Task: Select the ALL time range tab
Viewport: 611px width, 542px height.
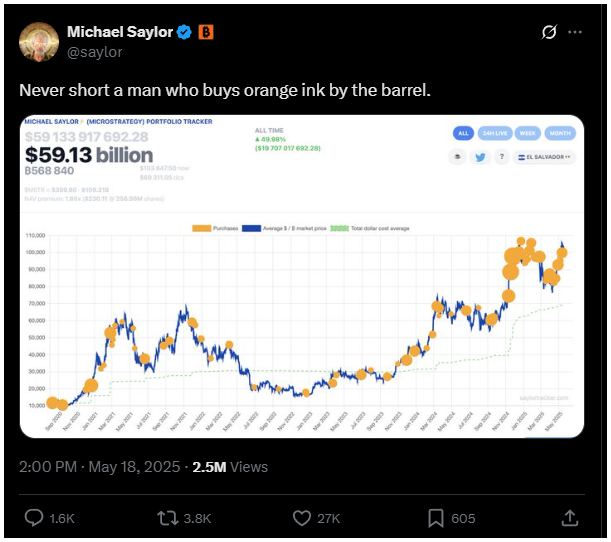Action: (463, 133)
